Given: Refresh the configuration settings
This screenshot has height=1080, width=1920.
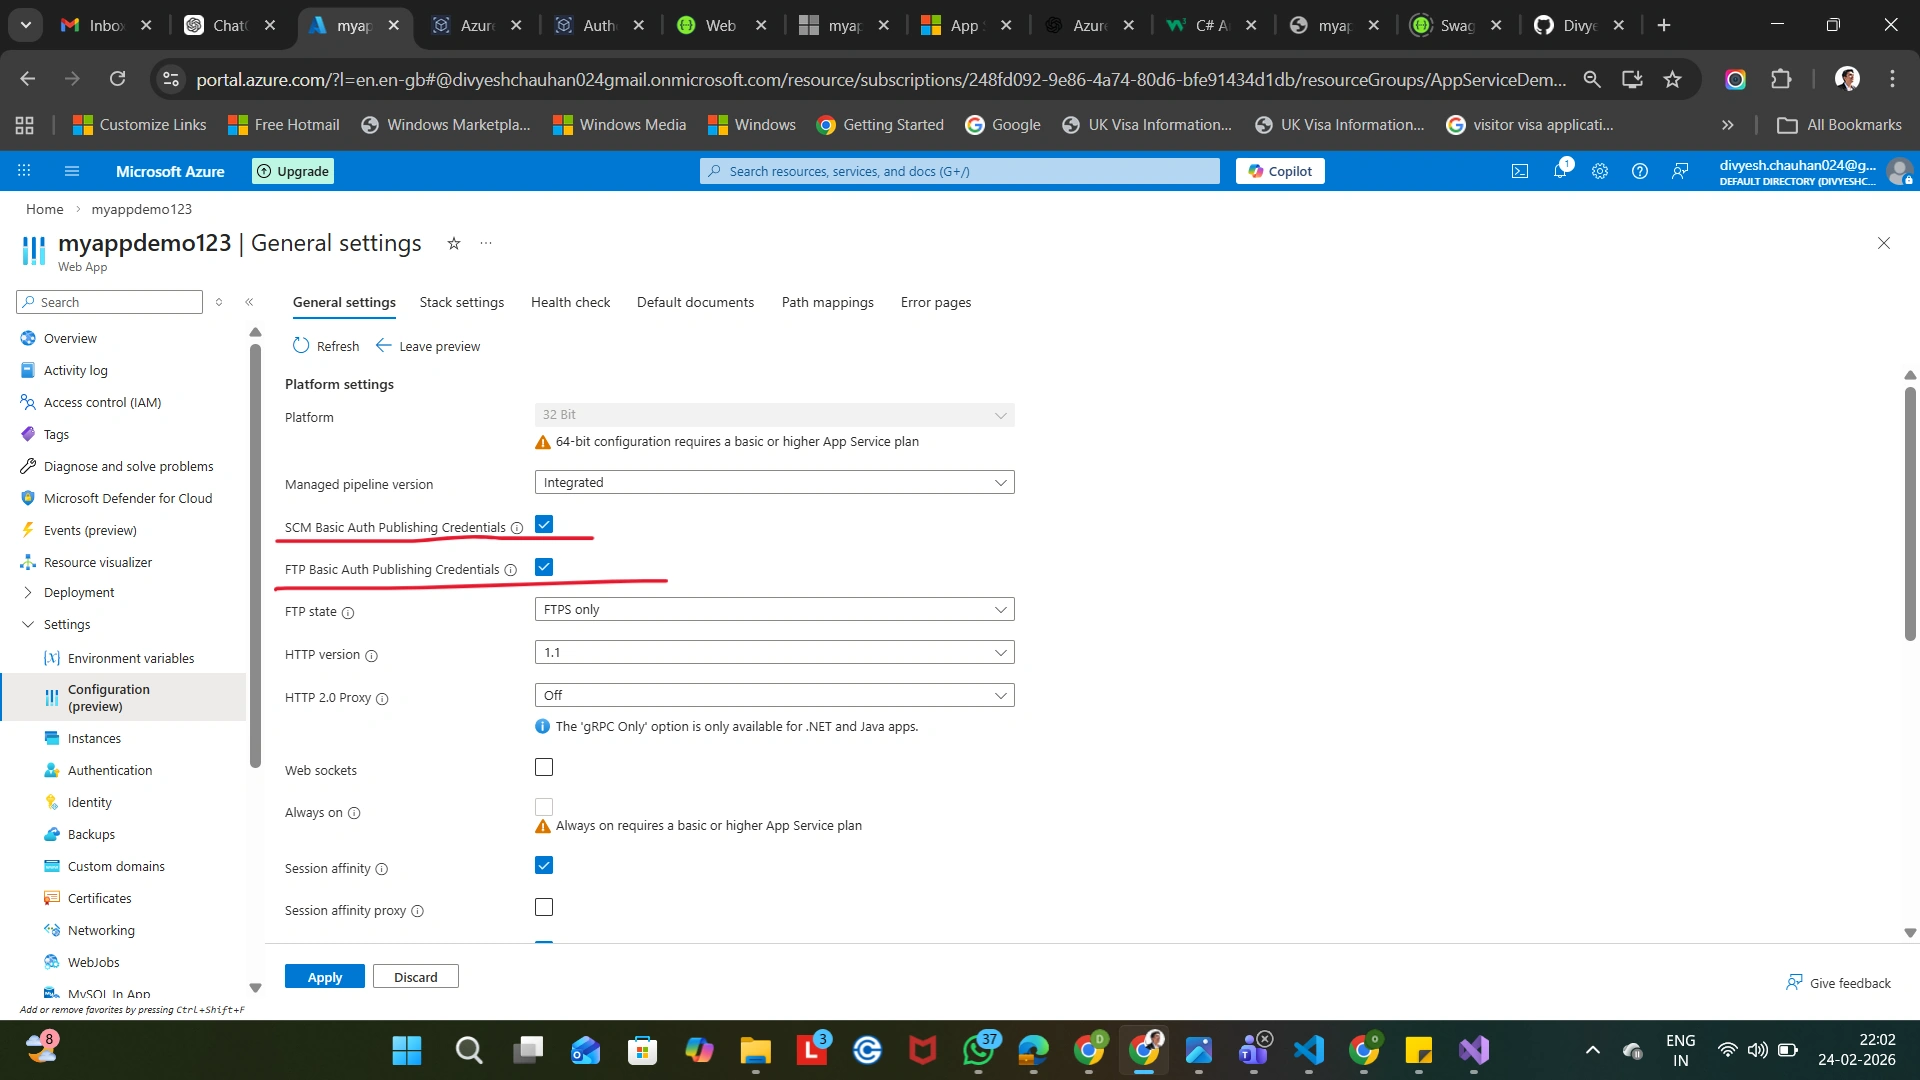Looking at the screenshot, I should pyautogui.click(x=326, y=346).
